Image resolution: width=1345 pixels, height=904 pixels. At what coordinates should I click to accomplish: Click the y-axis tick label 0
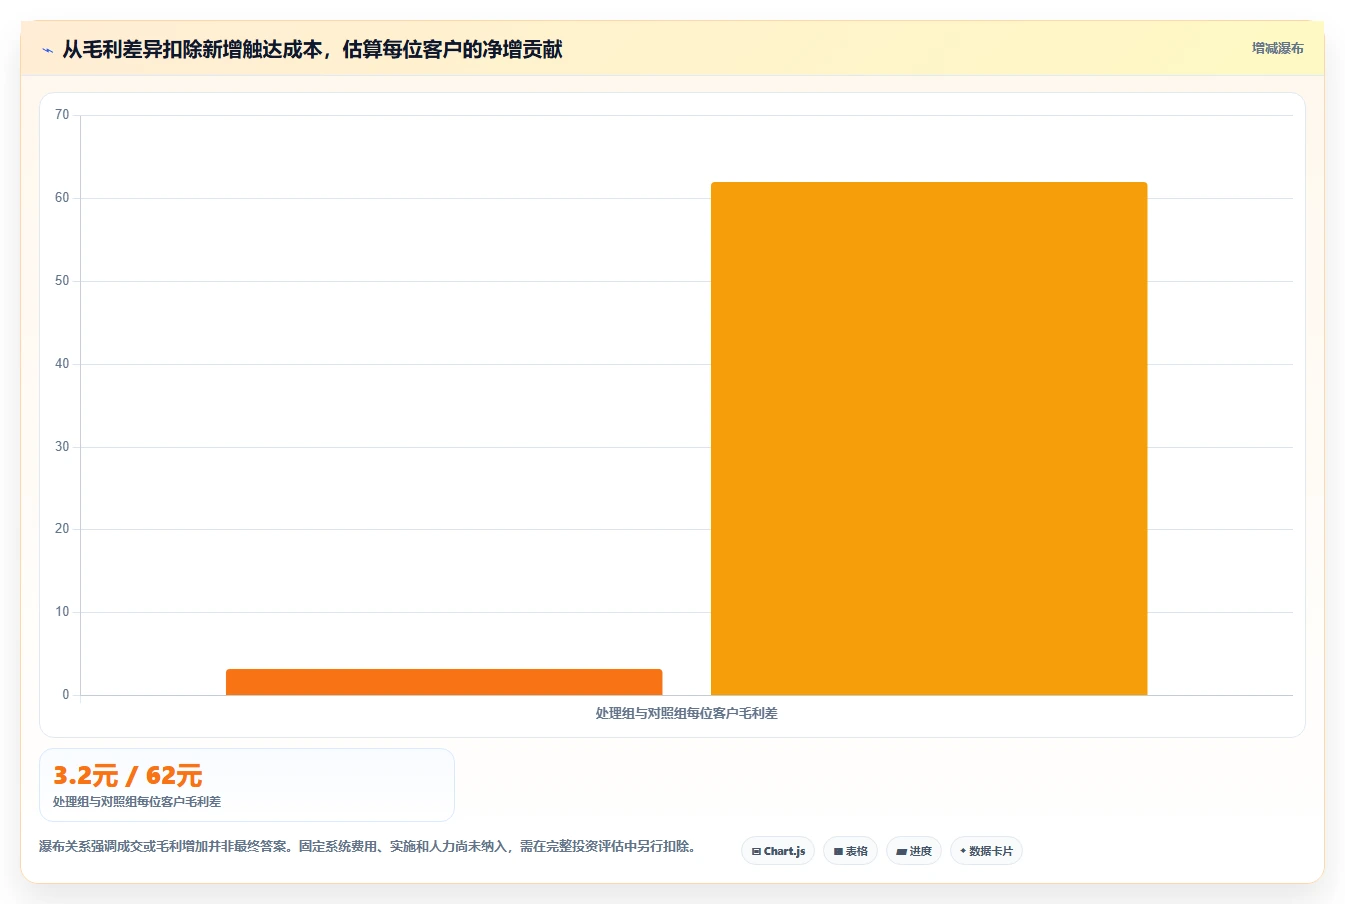coord(66,695)
